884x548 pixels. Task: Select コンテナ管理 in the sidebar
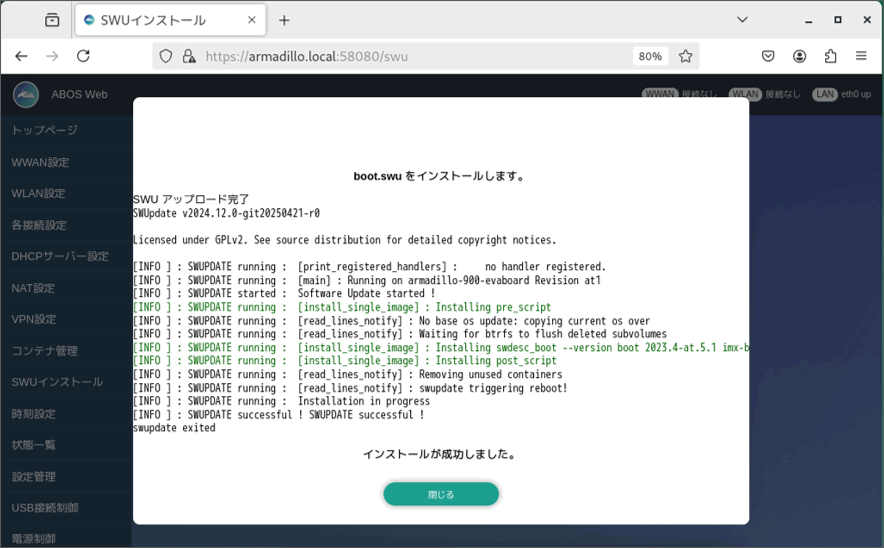(x=44, y=351)
